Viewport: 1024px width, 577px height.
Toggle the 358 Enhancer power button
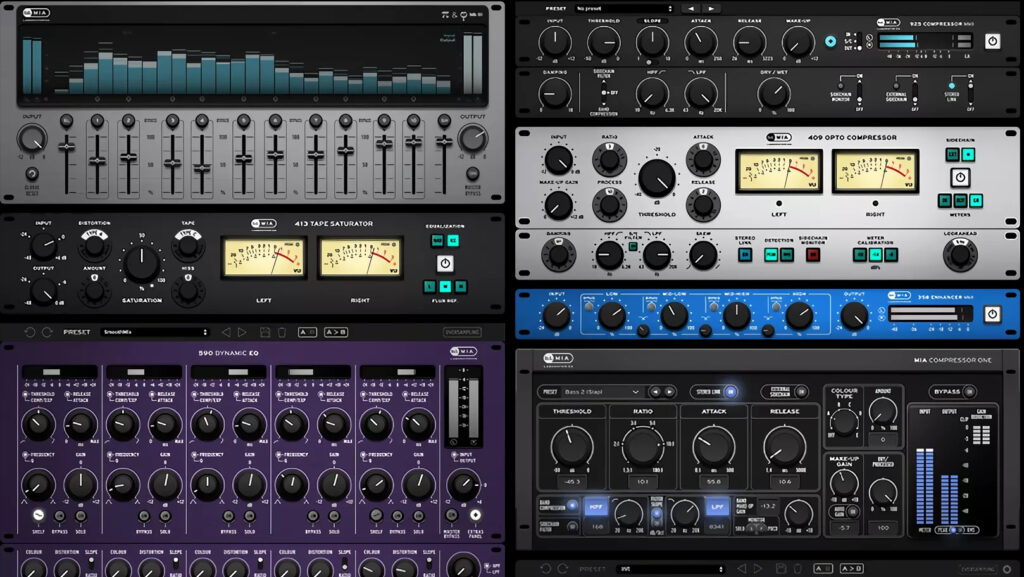point(992,314)
